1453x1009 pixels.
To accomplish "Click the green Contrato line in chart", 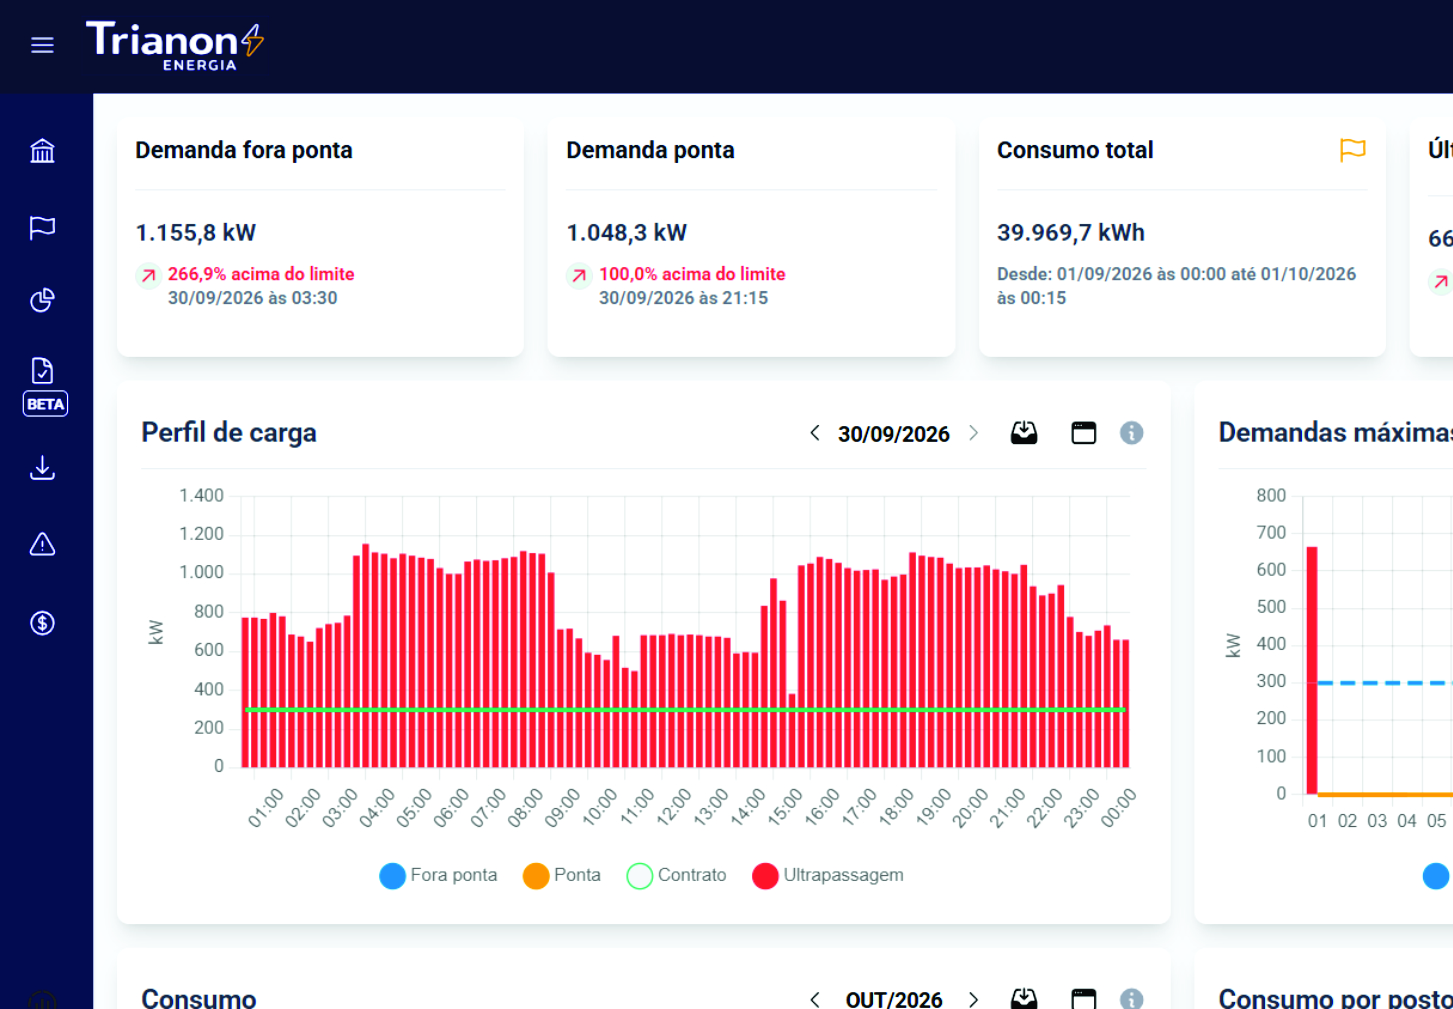I will coord(685,709).
